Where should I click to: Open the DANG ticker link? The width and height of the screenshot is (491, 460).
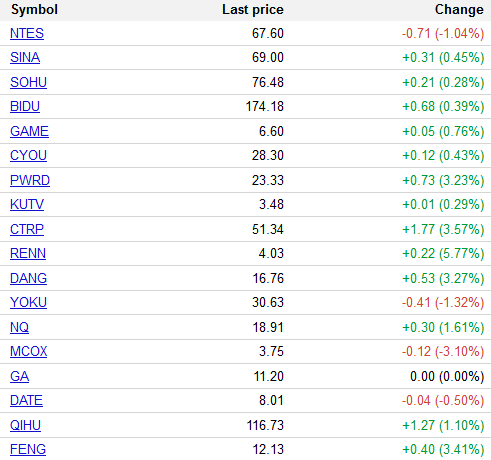click(x=28, y=278)
